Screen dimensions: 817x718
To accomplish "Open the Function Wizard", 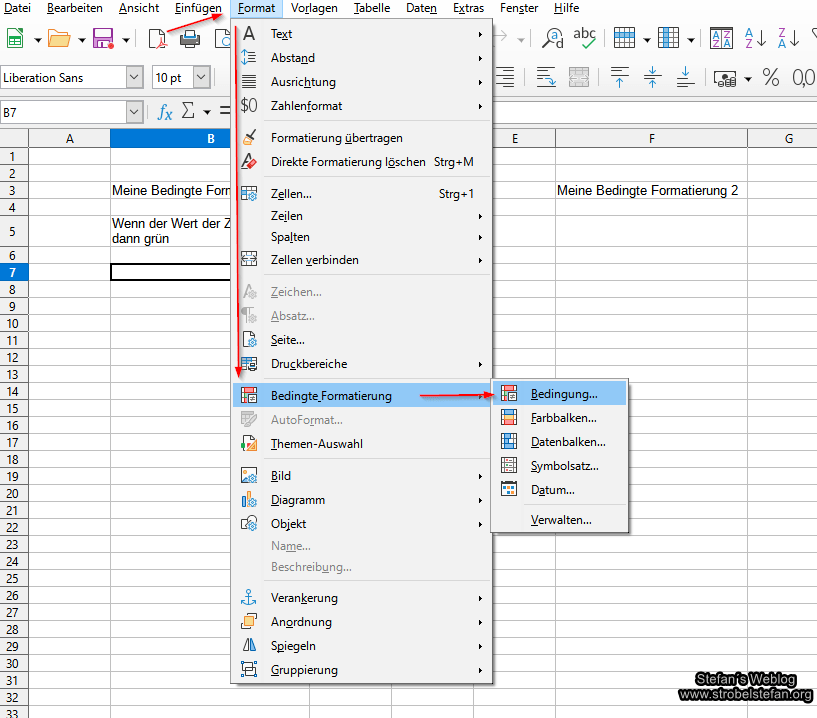I will coord(164,112).
